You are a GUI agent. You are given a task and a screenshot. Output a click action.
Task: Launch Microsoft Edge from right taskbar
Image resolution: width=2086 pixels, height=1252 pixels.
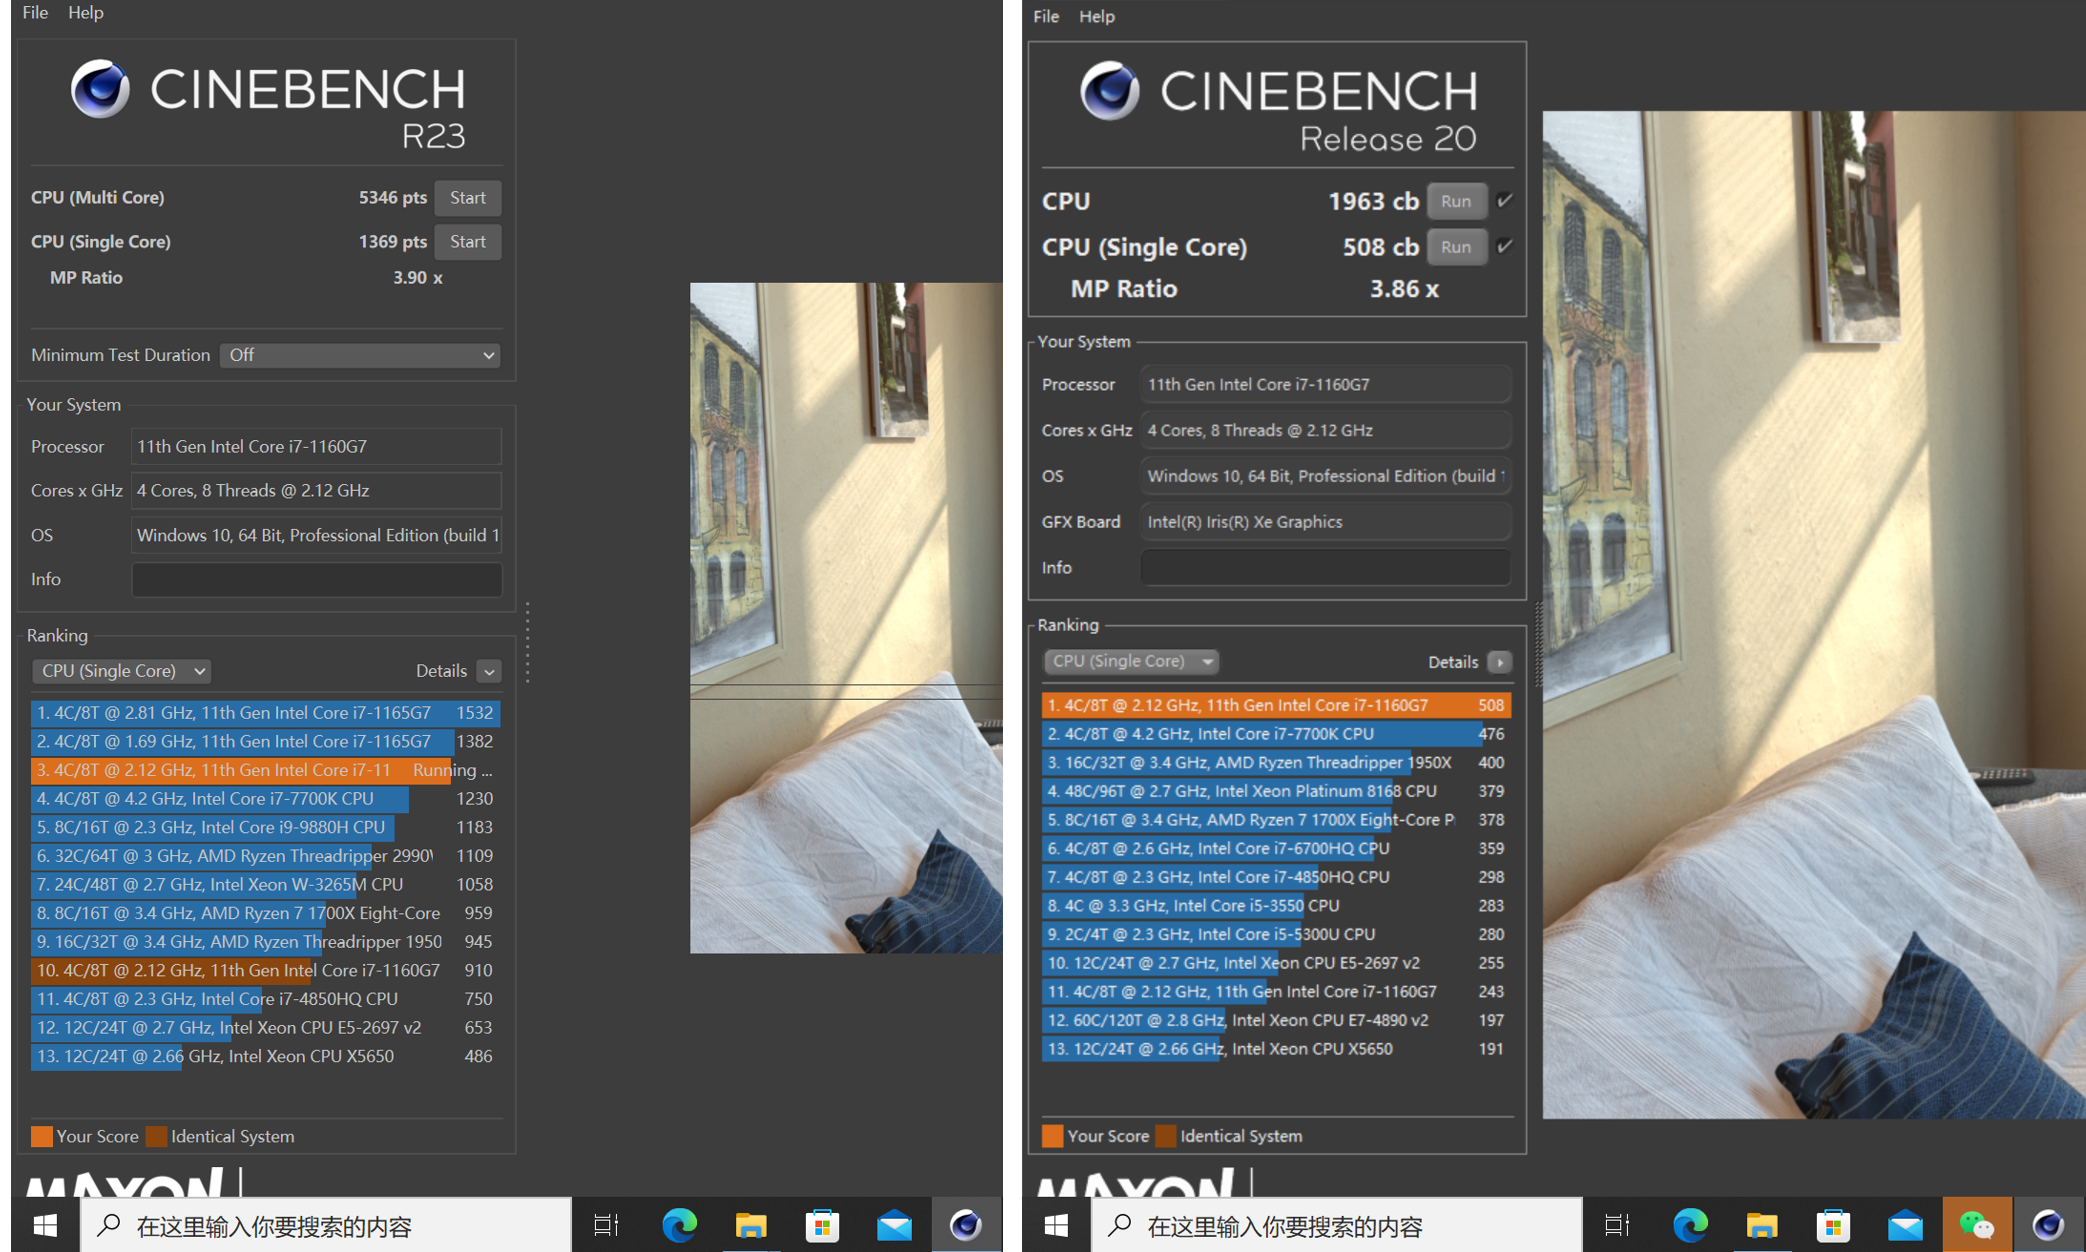tap(1690, 1225)
